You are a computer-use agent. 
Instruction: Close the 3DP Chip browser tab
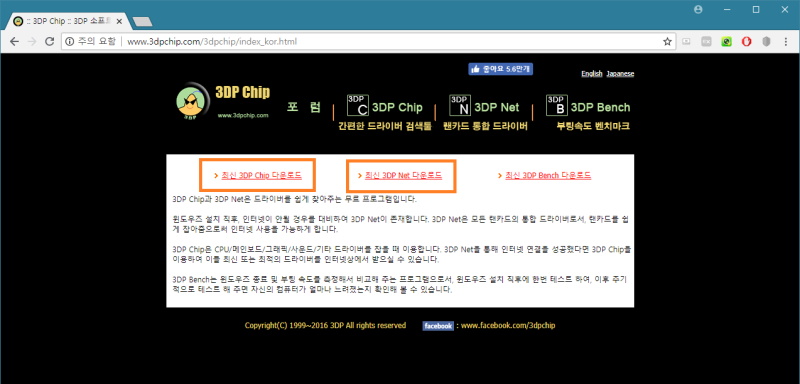click(x=119, y=22)
